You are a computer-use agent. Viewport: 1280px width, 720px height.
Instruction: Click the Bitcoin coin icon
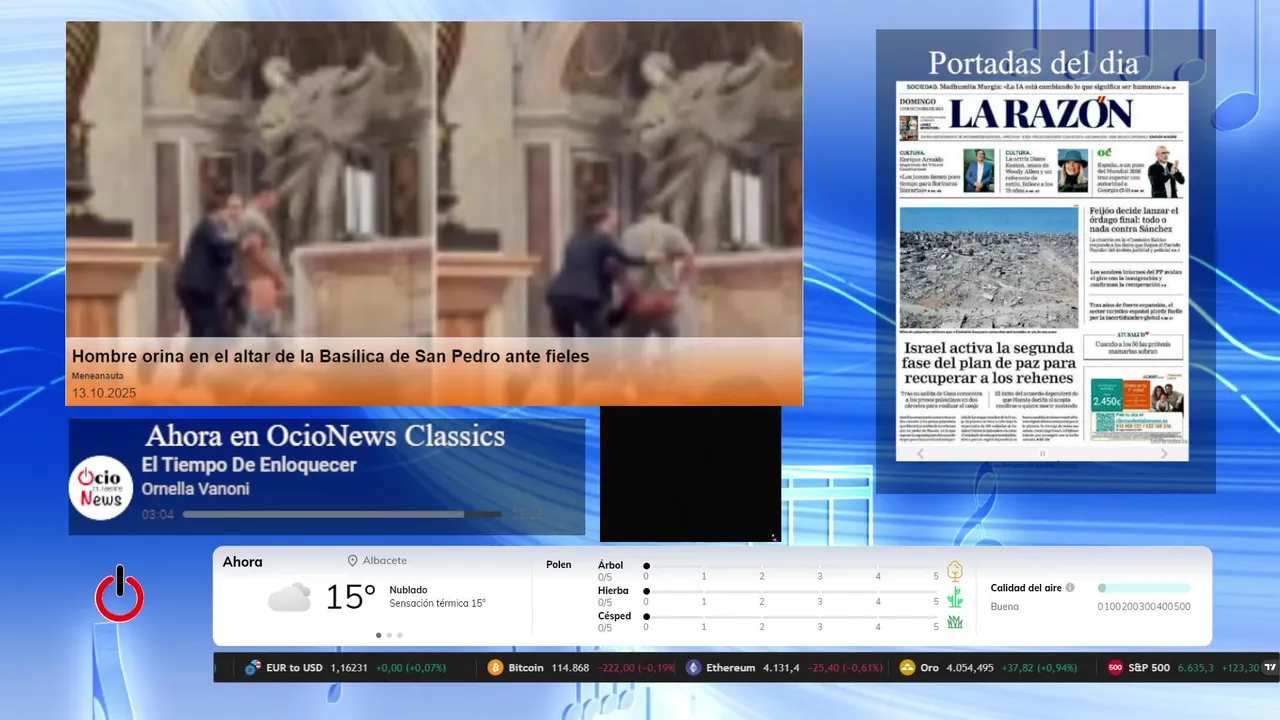point(495,667)
